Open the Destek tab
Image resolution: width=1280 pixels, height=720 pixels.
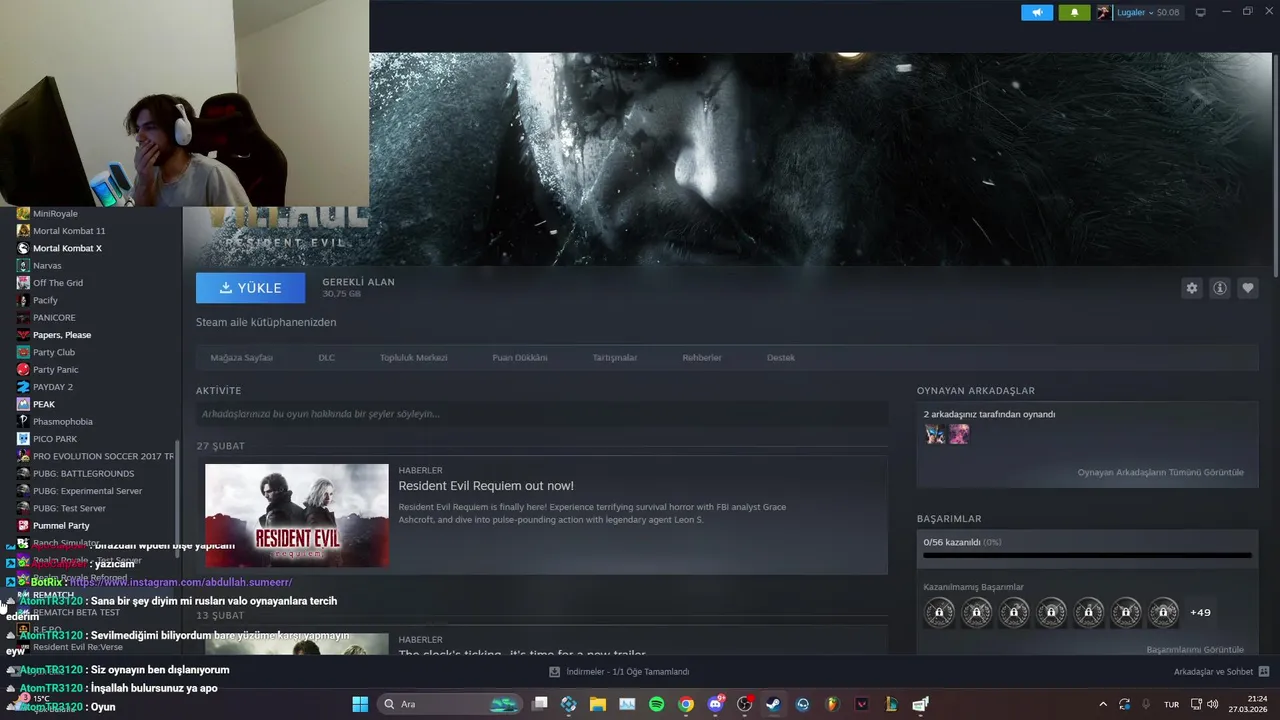(781, 357)
